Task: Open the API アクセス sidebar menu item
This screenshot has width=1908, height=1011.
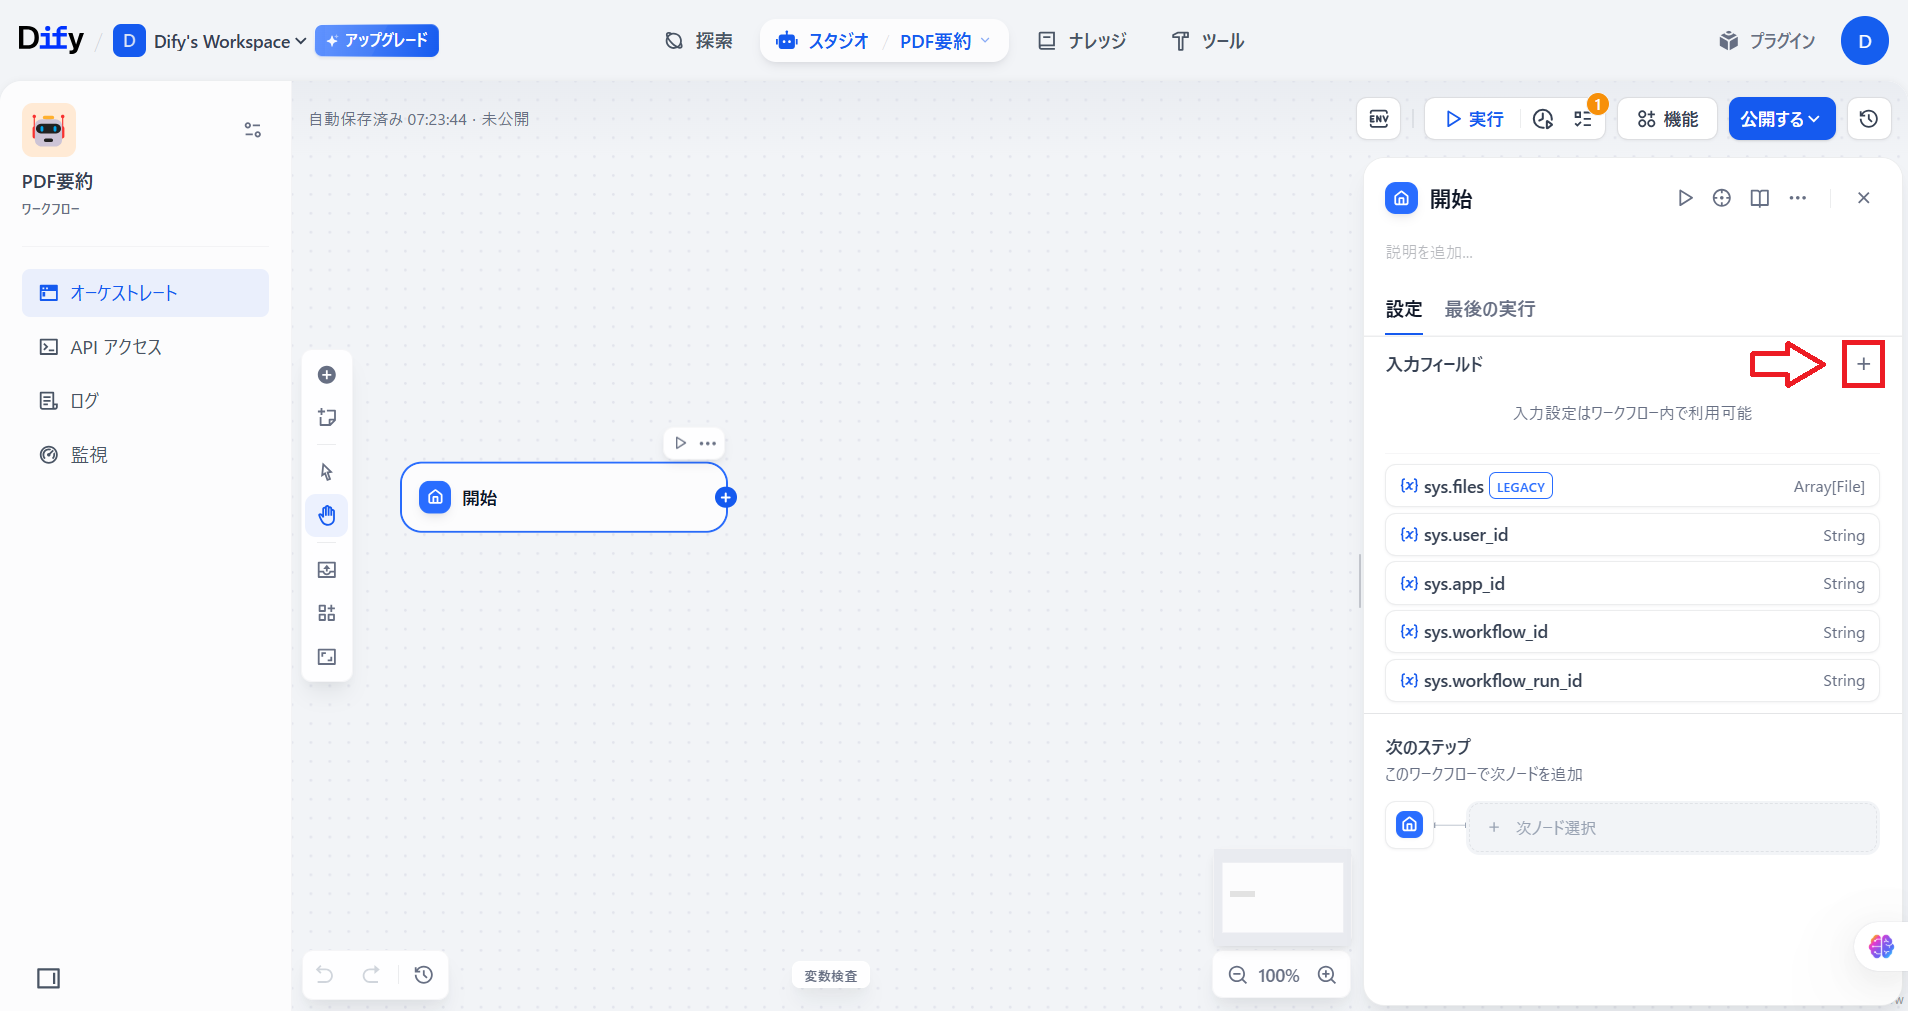Action: click(x=116, y=347)
